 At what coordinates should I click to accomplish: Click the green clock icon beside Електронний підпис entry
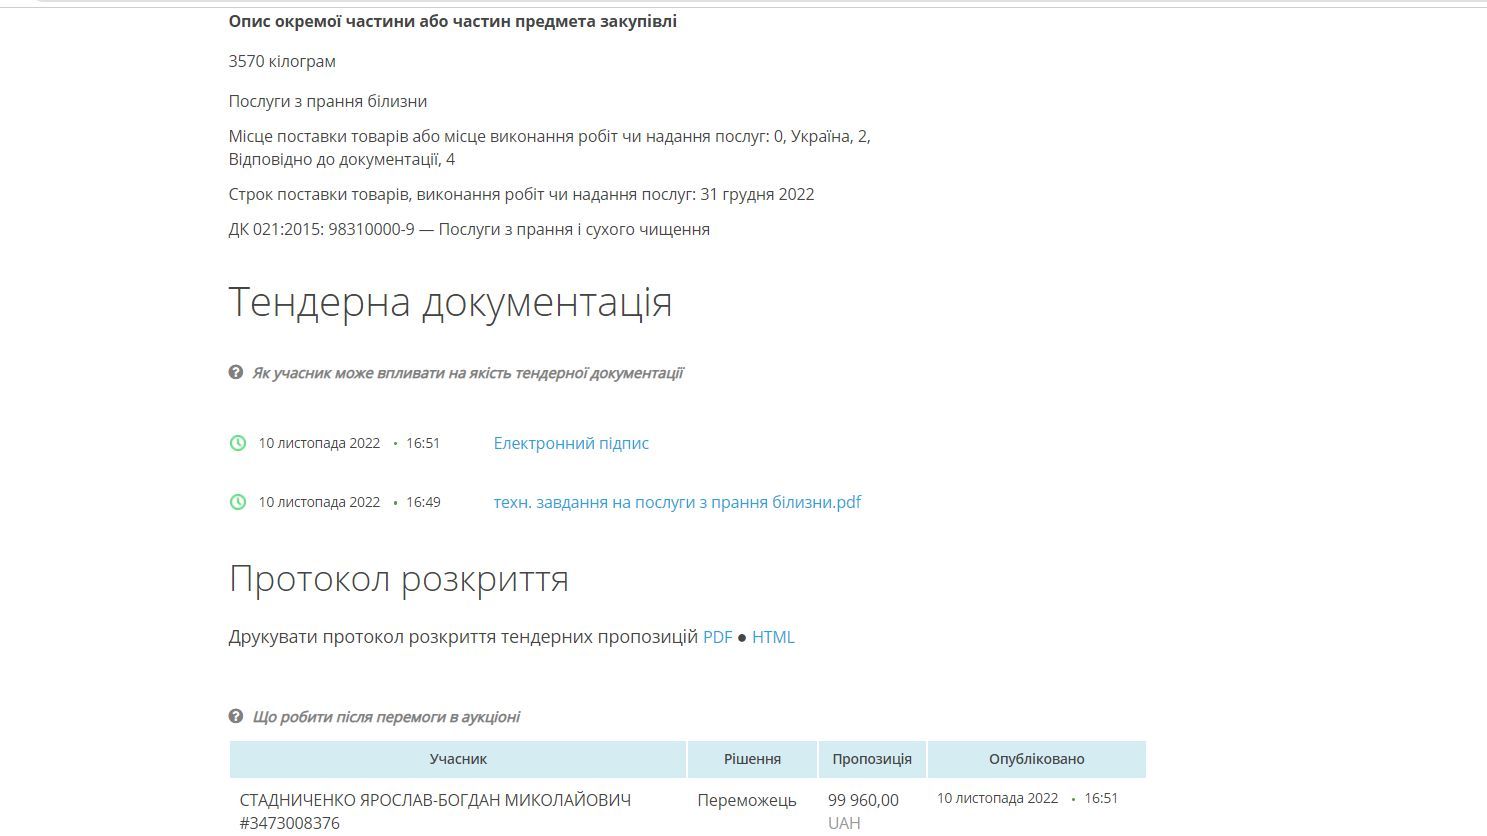[x=238, y=443]
